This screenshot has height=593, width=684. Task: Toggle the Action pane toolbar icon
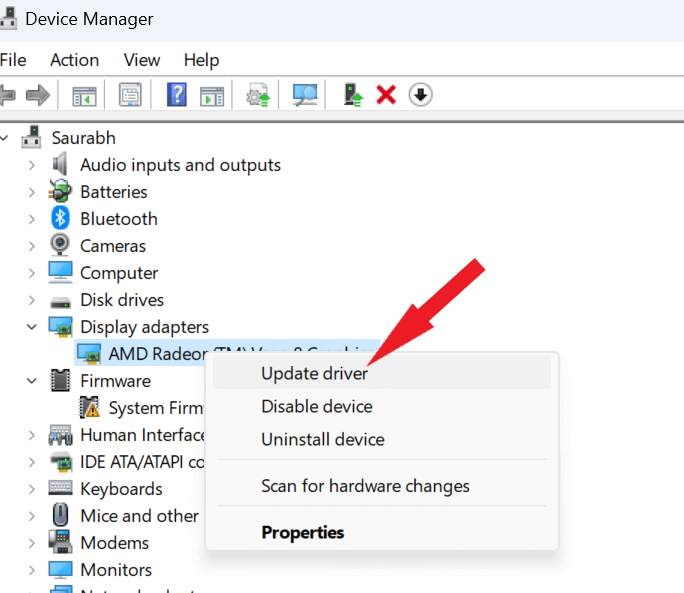pyautogui.click(x=212, y=96)
